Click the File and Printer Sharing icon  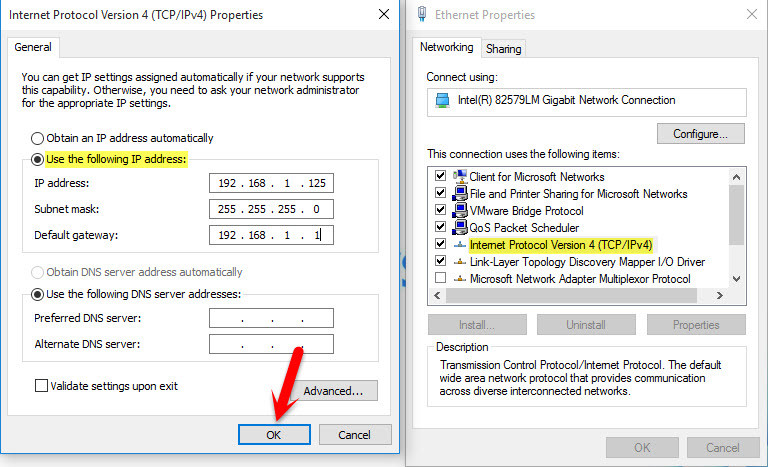tap(460, 194)
